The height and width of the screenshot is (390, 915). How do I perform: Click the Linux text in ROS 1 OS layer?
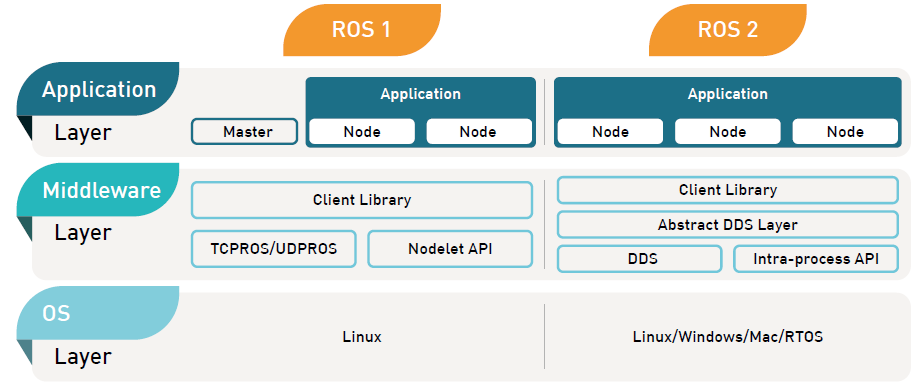point(362,337)
